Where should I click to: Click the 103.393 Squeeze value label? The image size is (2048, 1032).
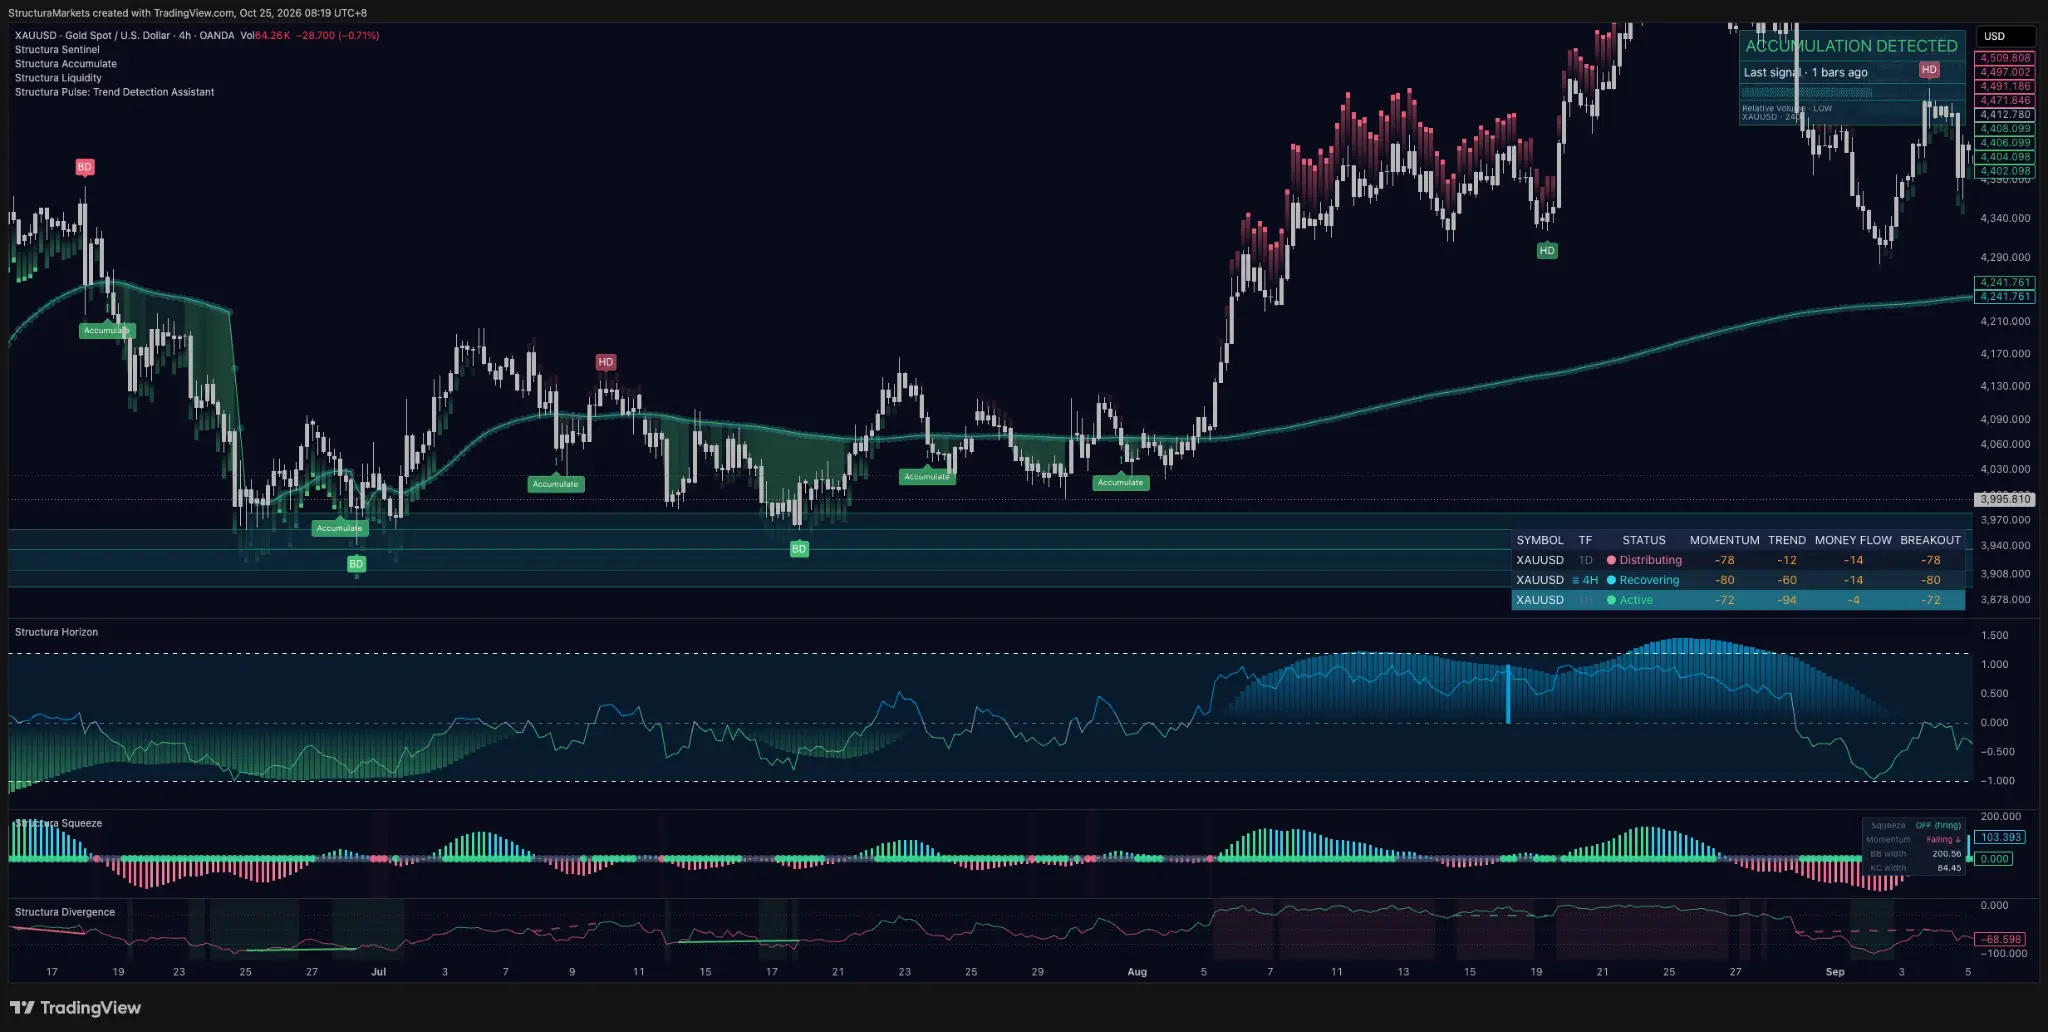tap(2001, 838)
